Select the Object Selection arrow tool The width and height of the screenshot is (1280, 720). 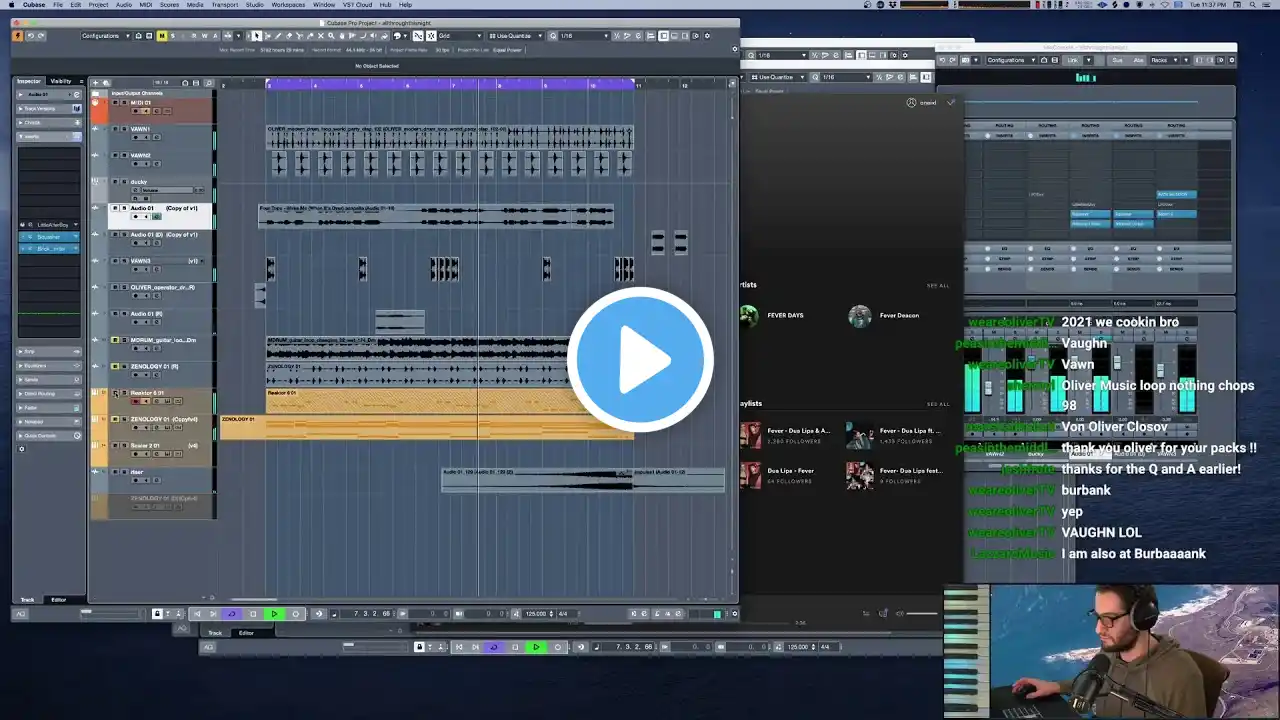pos(257,36)
